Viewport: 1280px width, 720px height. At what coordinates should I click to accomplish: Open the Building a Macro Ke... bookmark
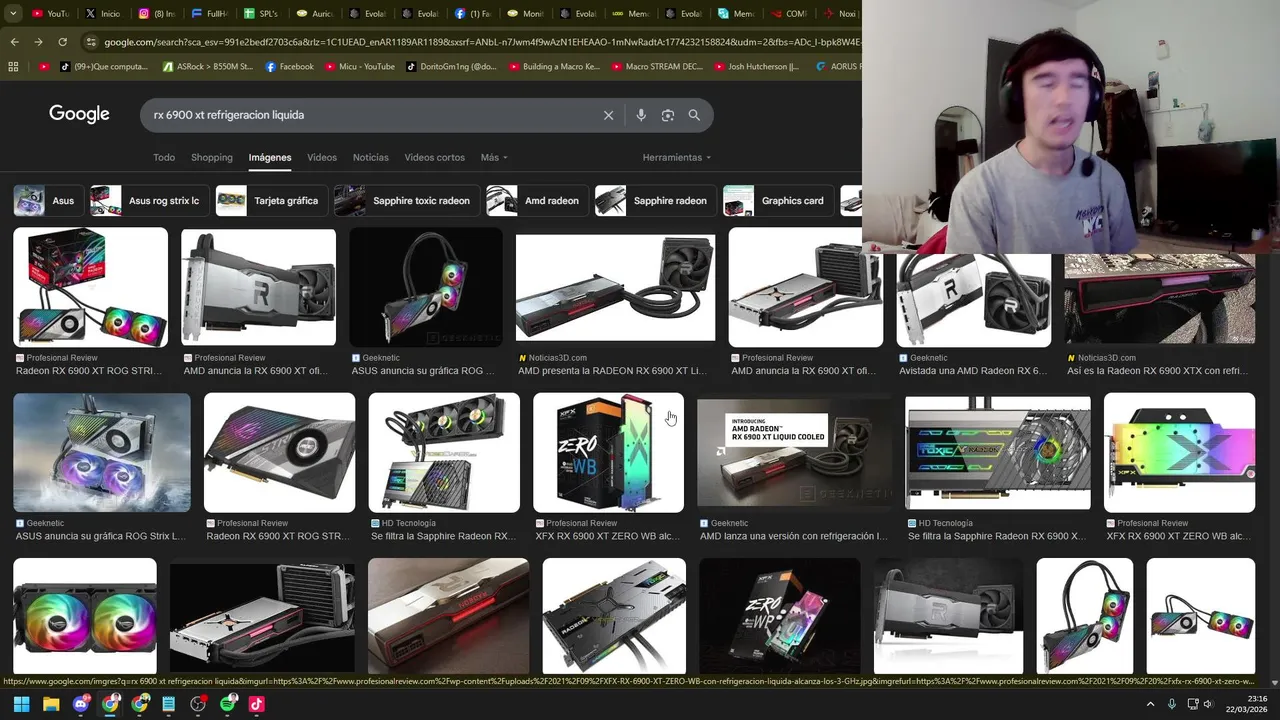[x=554, y=67]
